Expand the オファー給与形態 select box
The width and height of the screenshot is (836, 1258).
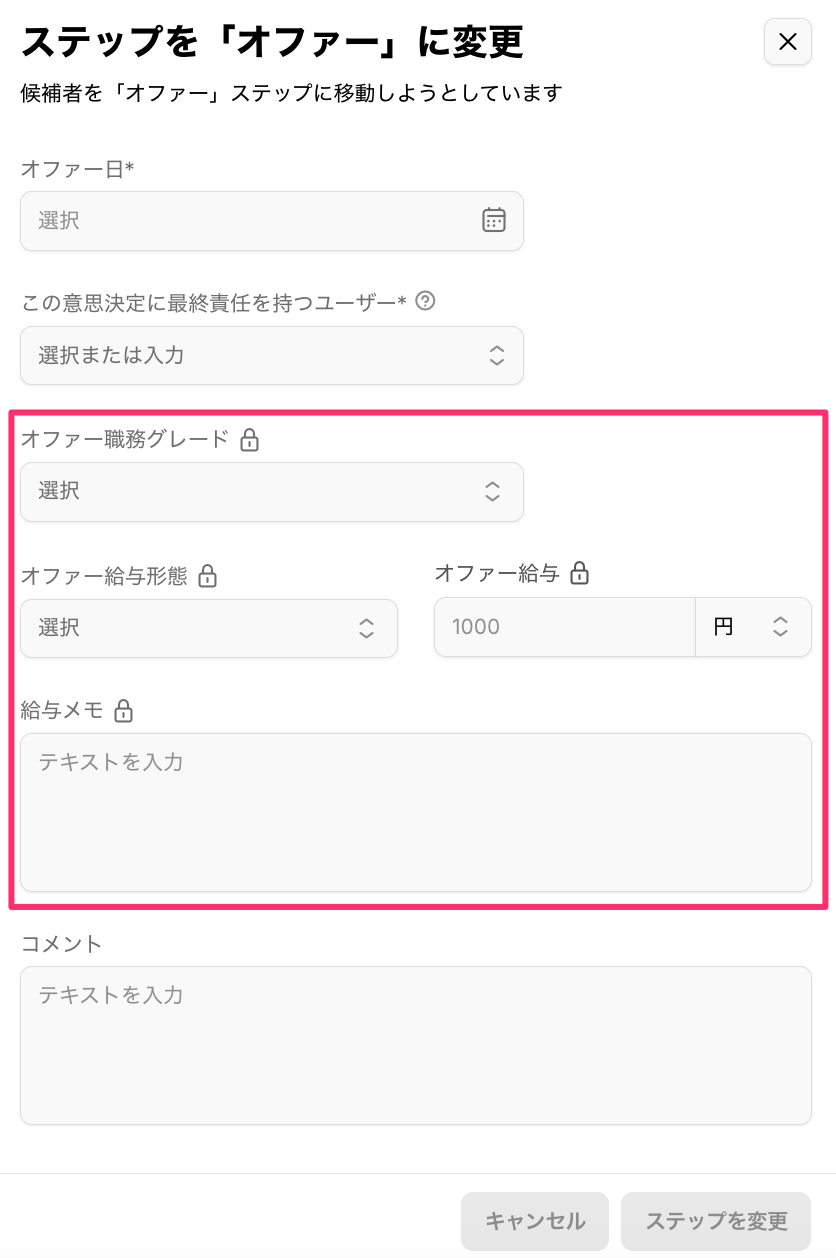(208, 628)
